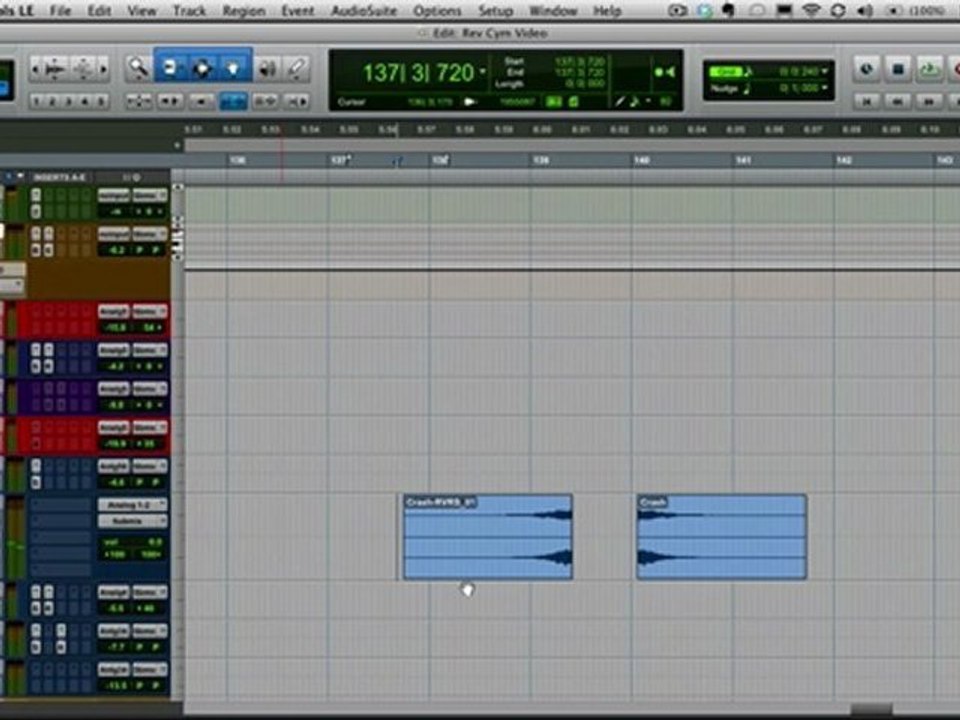Open the Event menu
Viewport: 960px width, 720px height.
[298, 10]
